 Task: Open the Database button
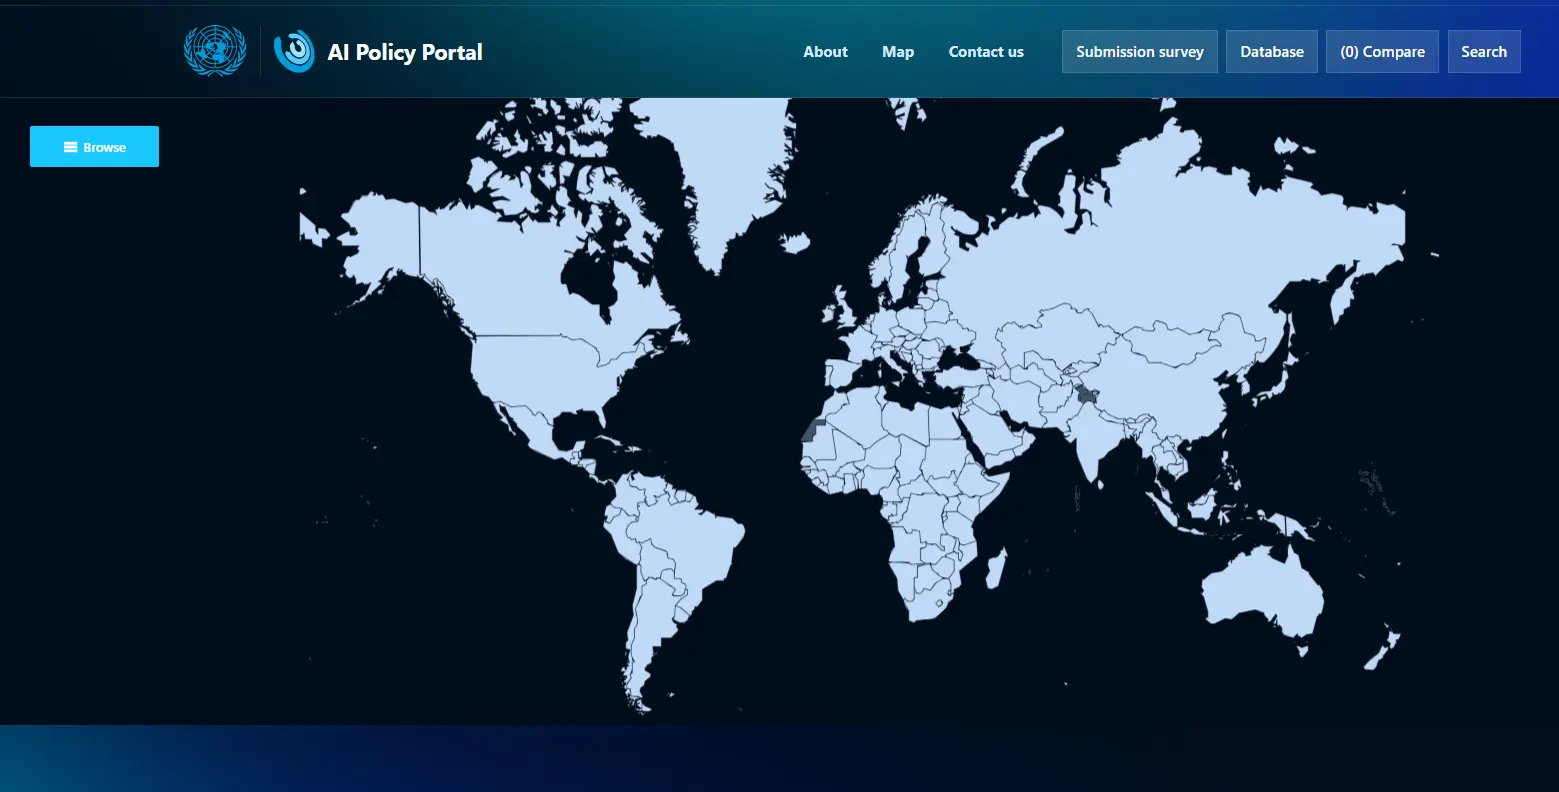[1272, 52]
